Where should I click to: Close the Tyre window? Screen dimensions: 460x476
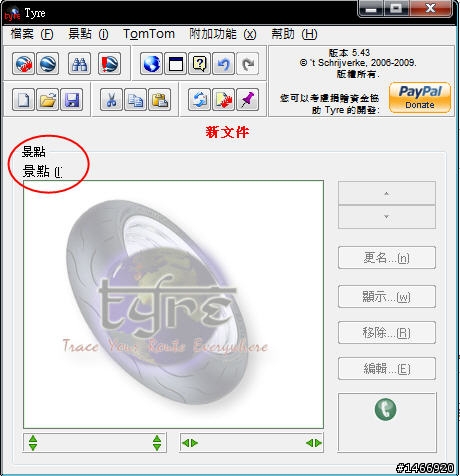(x=431, y=8)
